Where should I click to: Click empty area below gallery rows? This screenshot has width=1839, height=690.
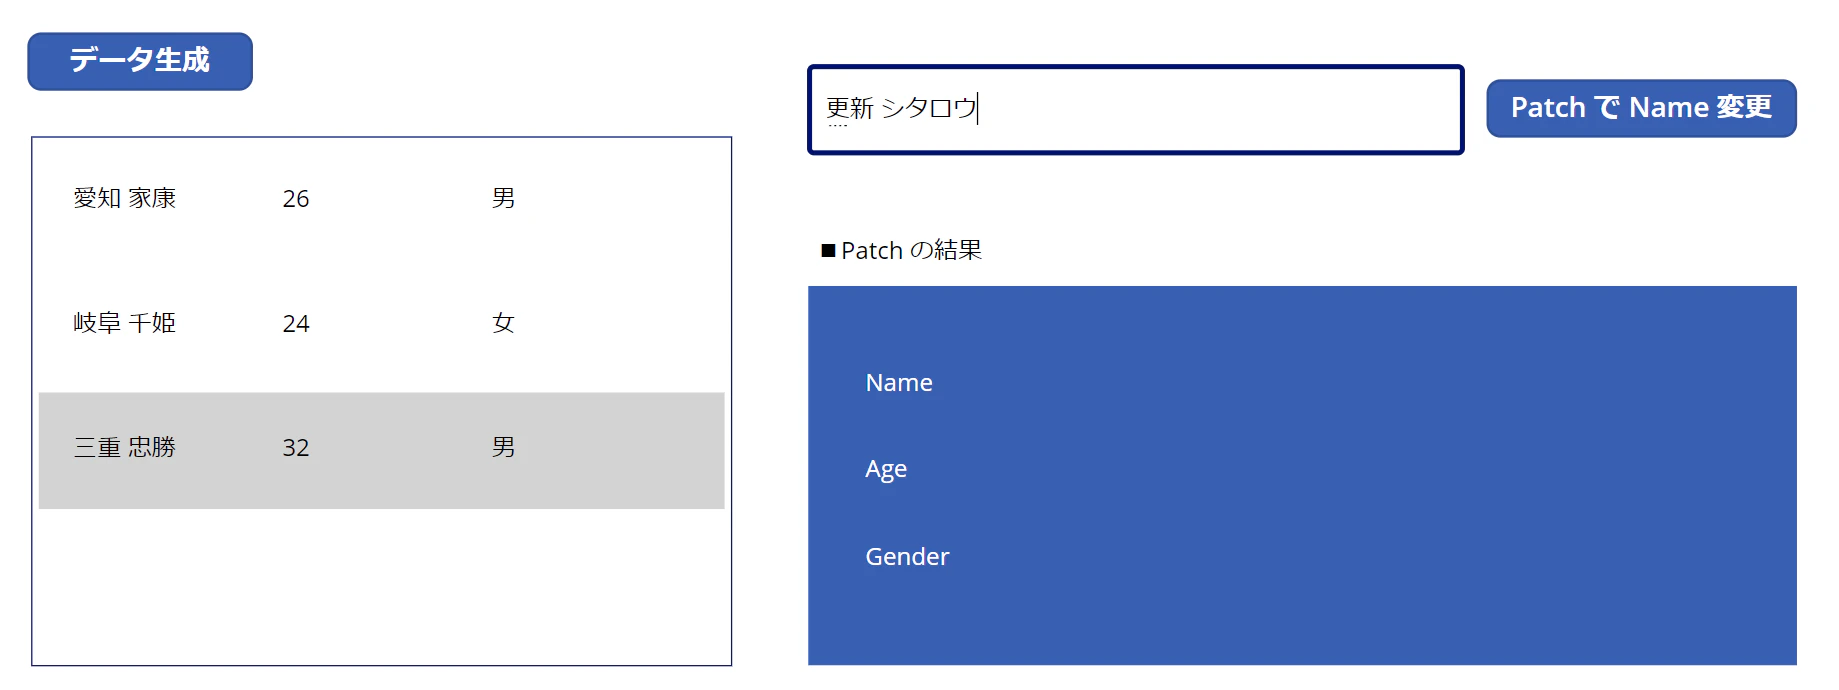click(381, 586)
